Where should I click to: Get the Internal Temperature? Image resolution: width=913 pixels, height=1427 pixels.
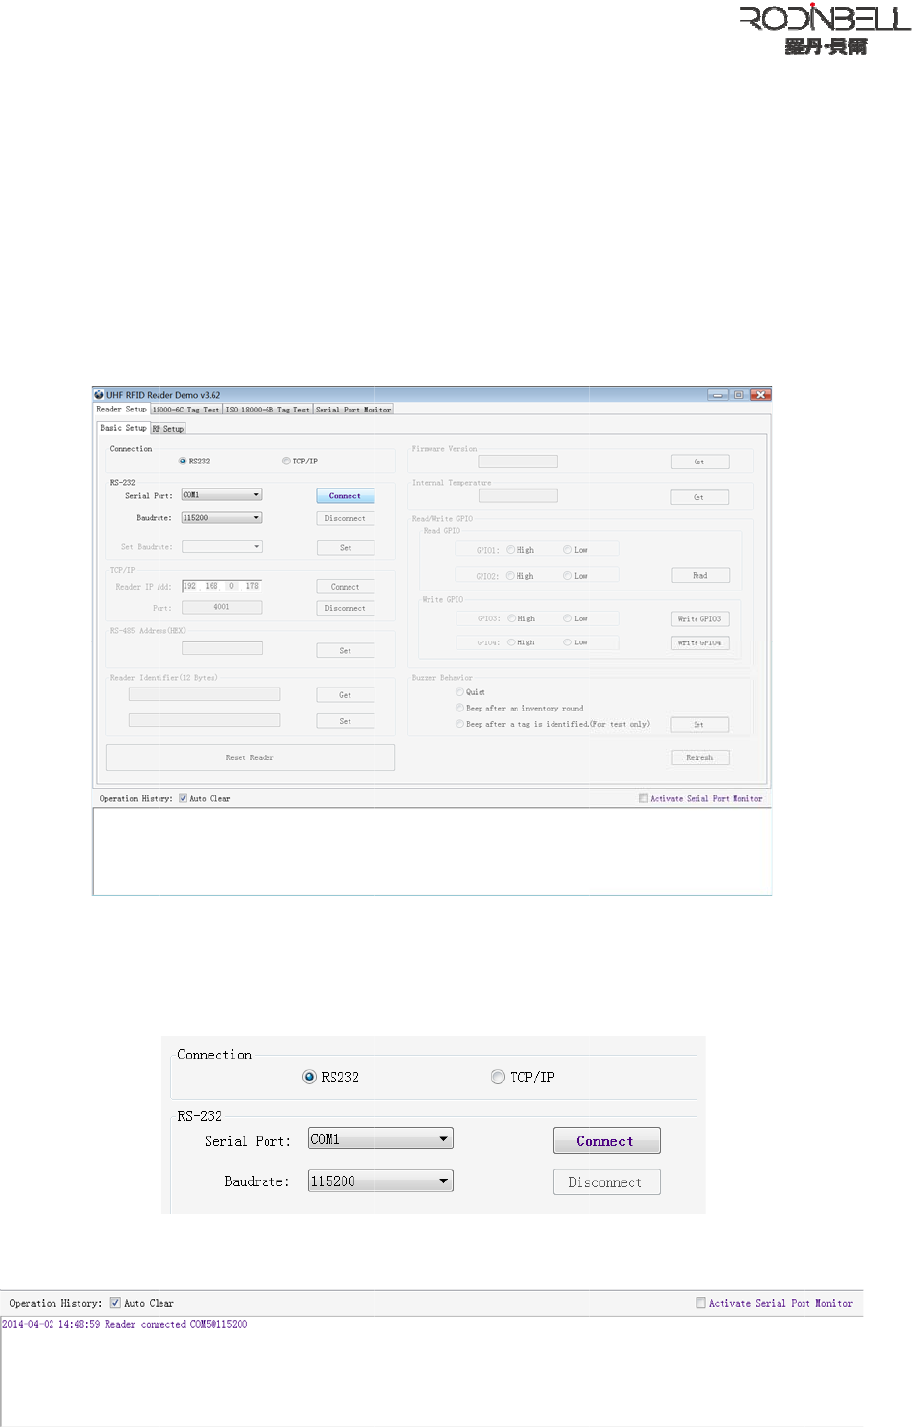699,497
